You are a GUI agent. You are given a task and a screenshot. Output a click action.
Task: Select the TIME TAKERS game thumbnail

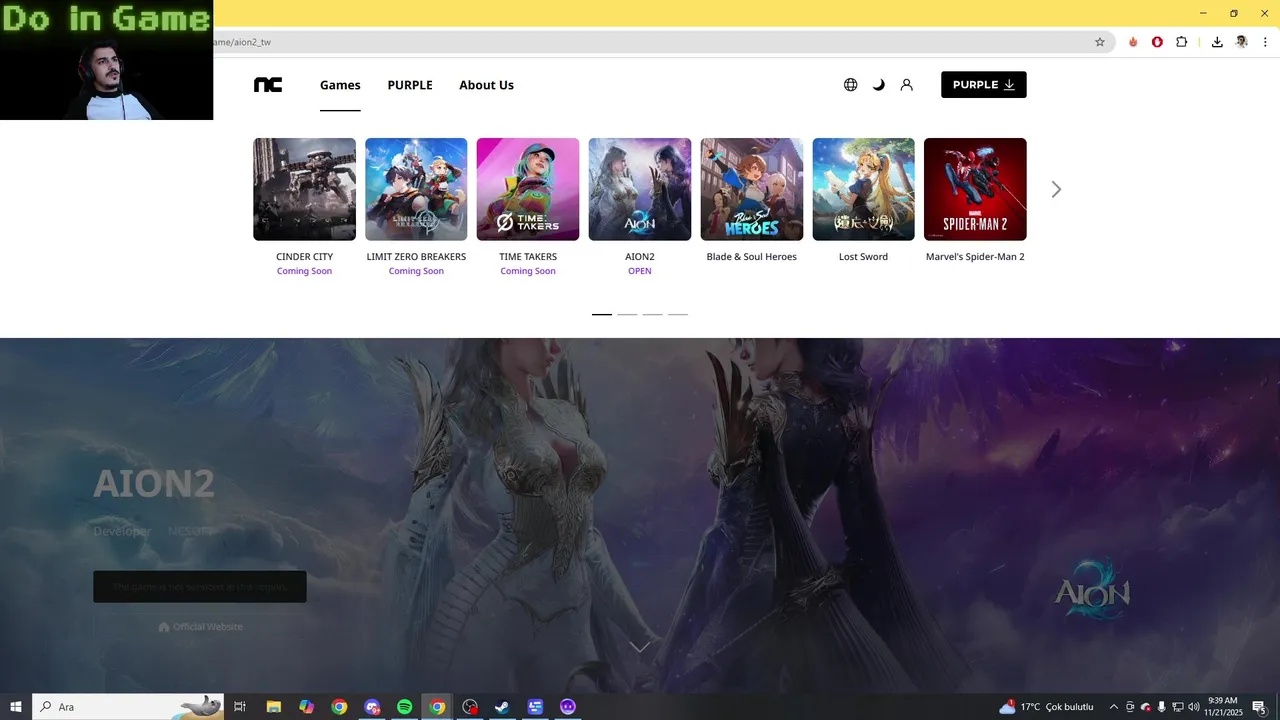(x=528, y=189)
